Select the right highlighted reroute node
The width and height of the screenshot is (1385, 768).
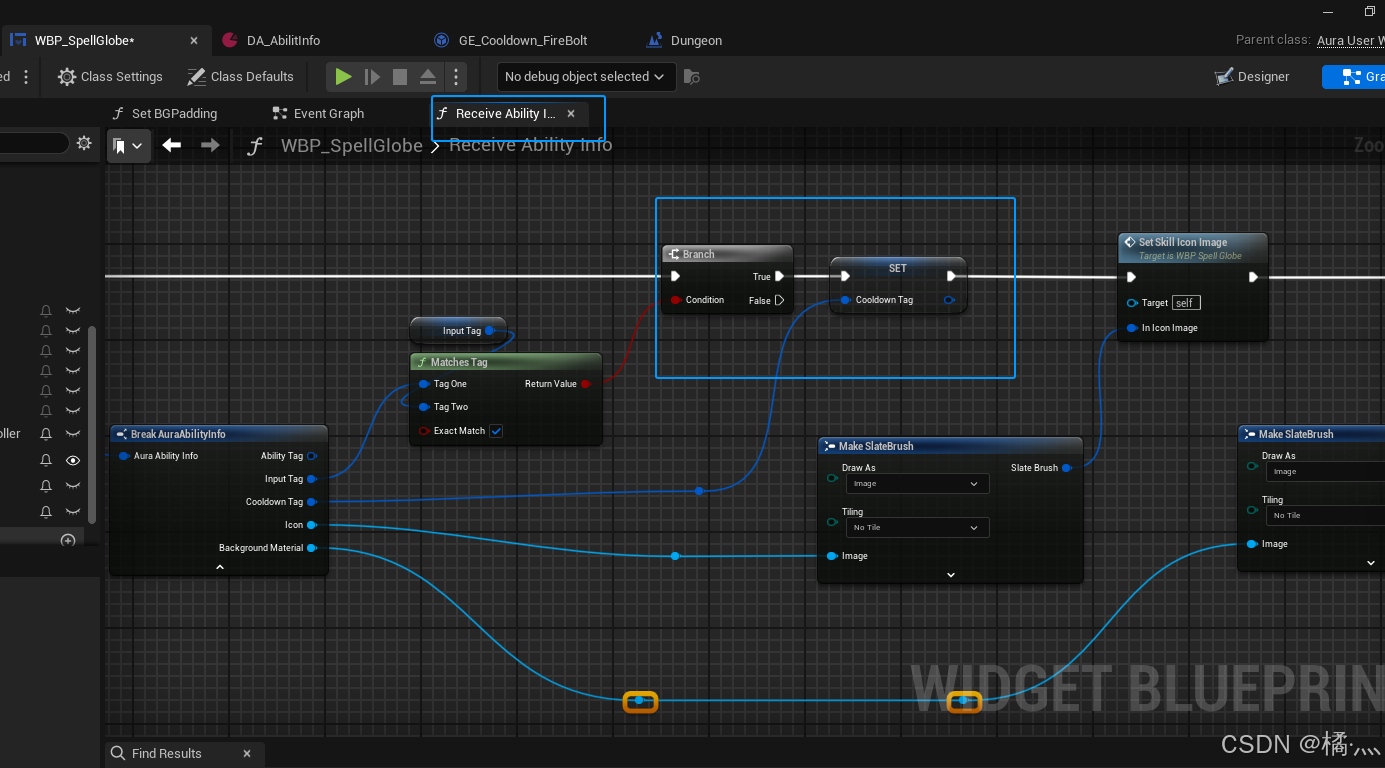(x=964, y=702)
